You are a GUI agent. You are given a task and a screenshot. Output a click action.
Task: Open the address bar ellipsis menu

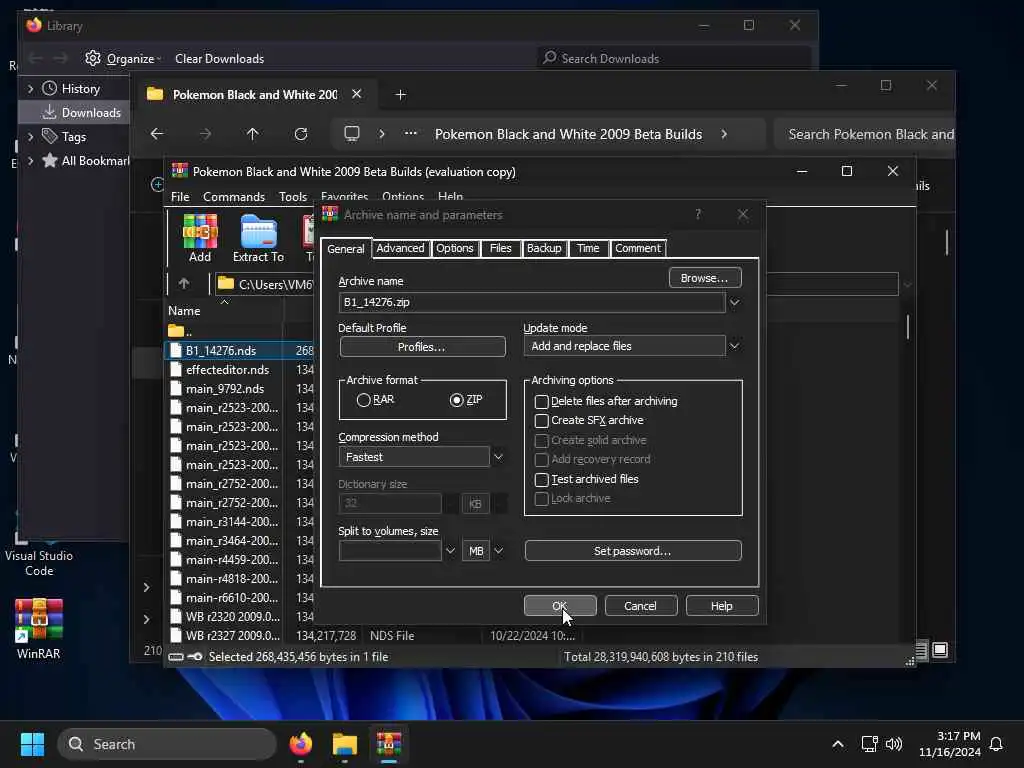[x=410, y=133]
